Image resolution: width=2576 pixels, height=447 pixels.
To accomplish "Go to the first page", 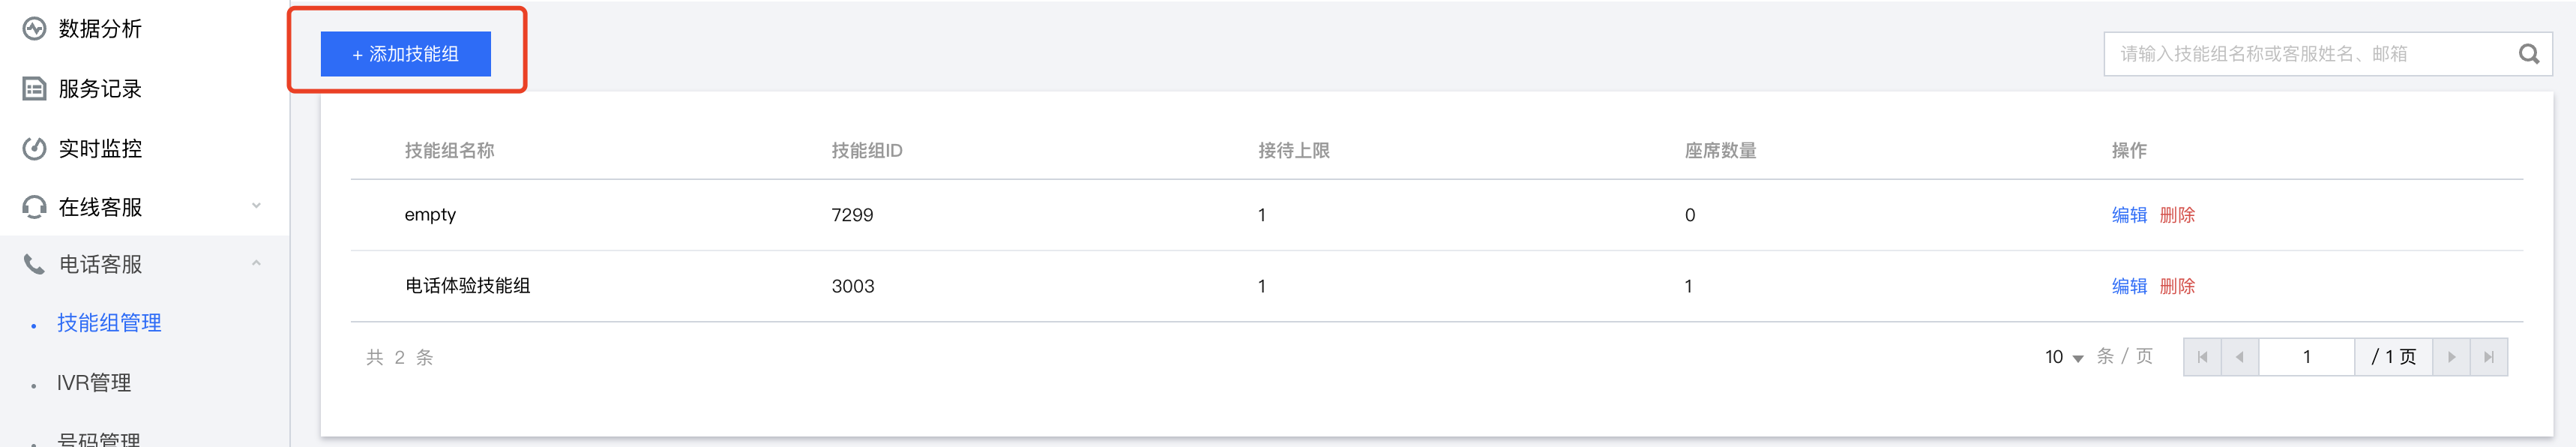I will [2202, 357].
